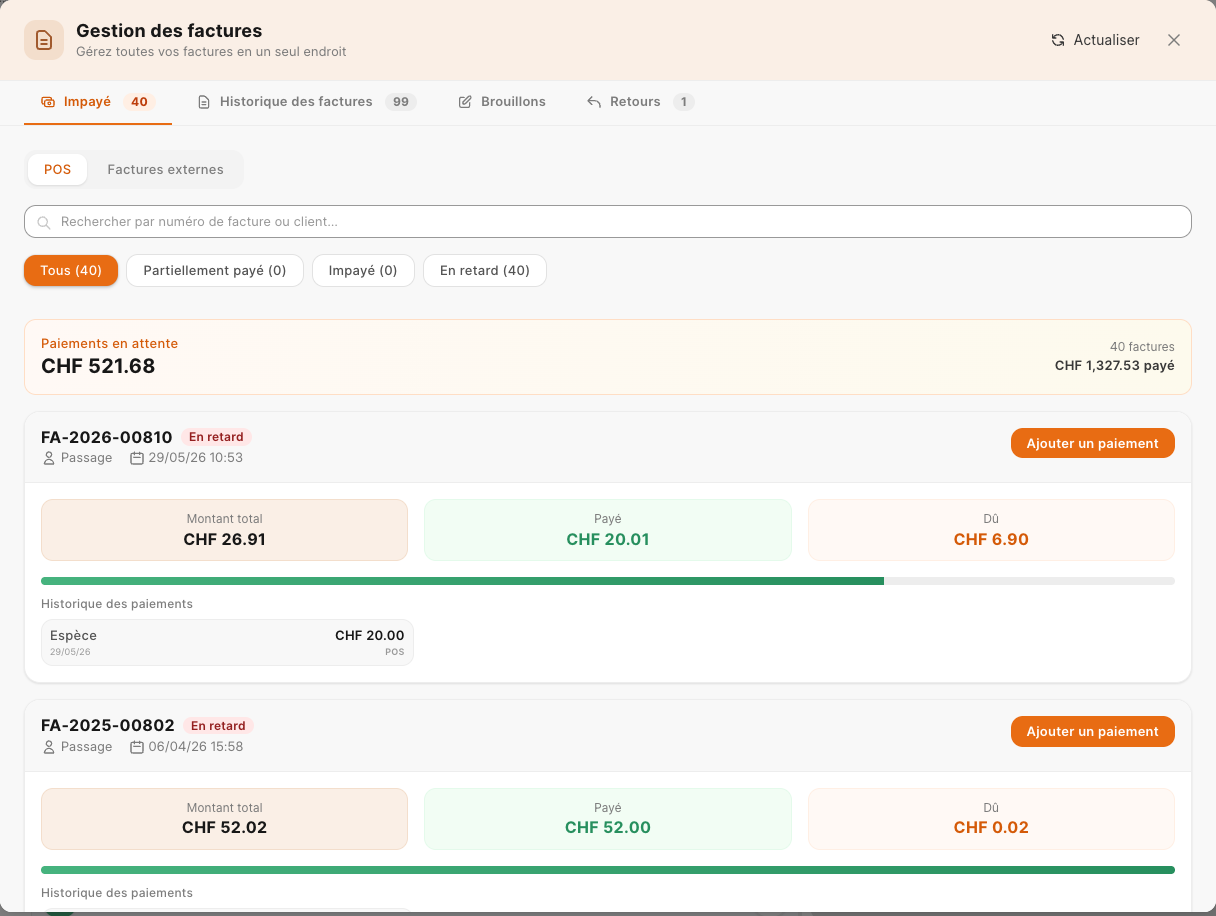Click the Montant total CHF 52.02 box
Image resolution: width=1216 pixels, height=916 pixels.
[224, 819]
